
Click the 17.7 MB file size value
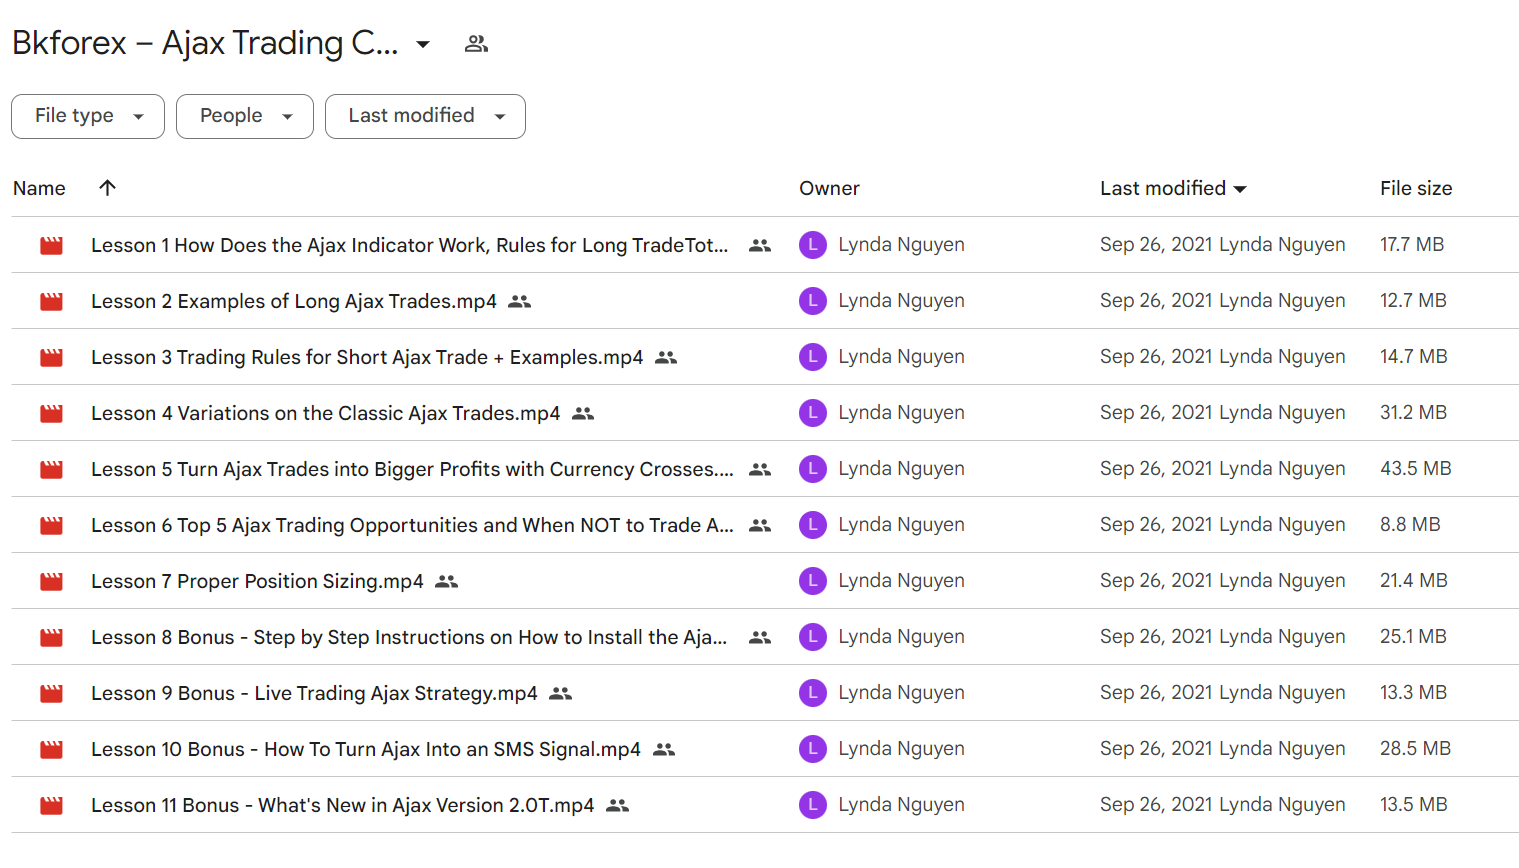click(1412, 245)
